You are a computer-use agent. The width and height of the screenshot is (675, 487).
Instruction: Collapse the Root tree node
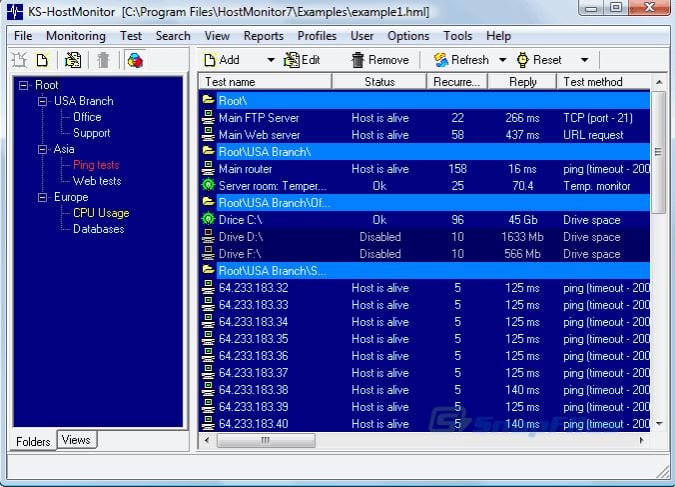tap(23, 85)
